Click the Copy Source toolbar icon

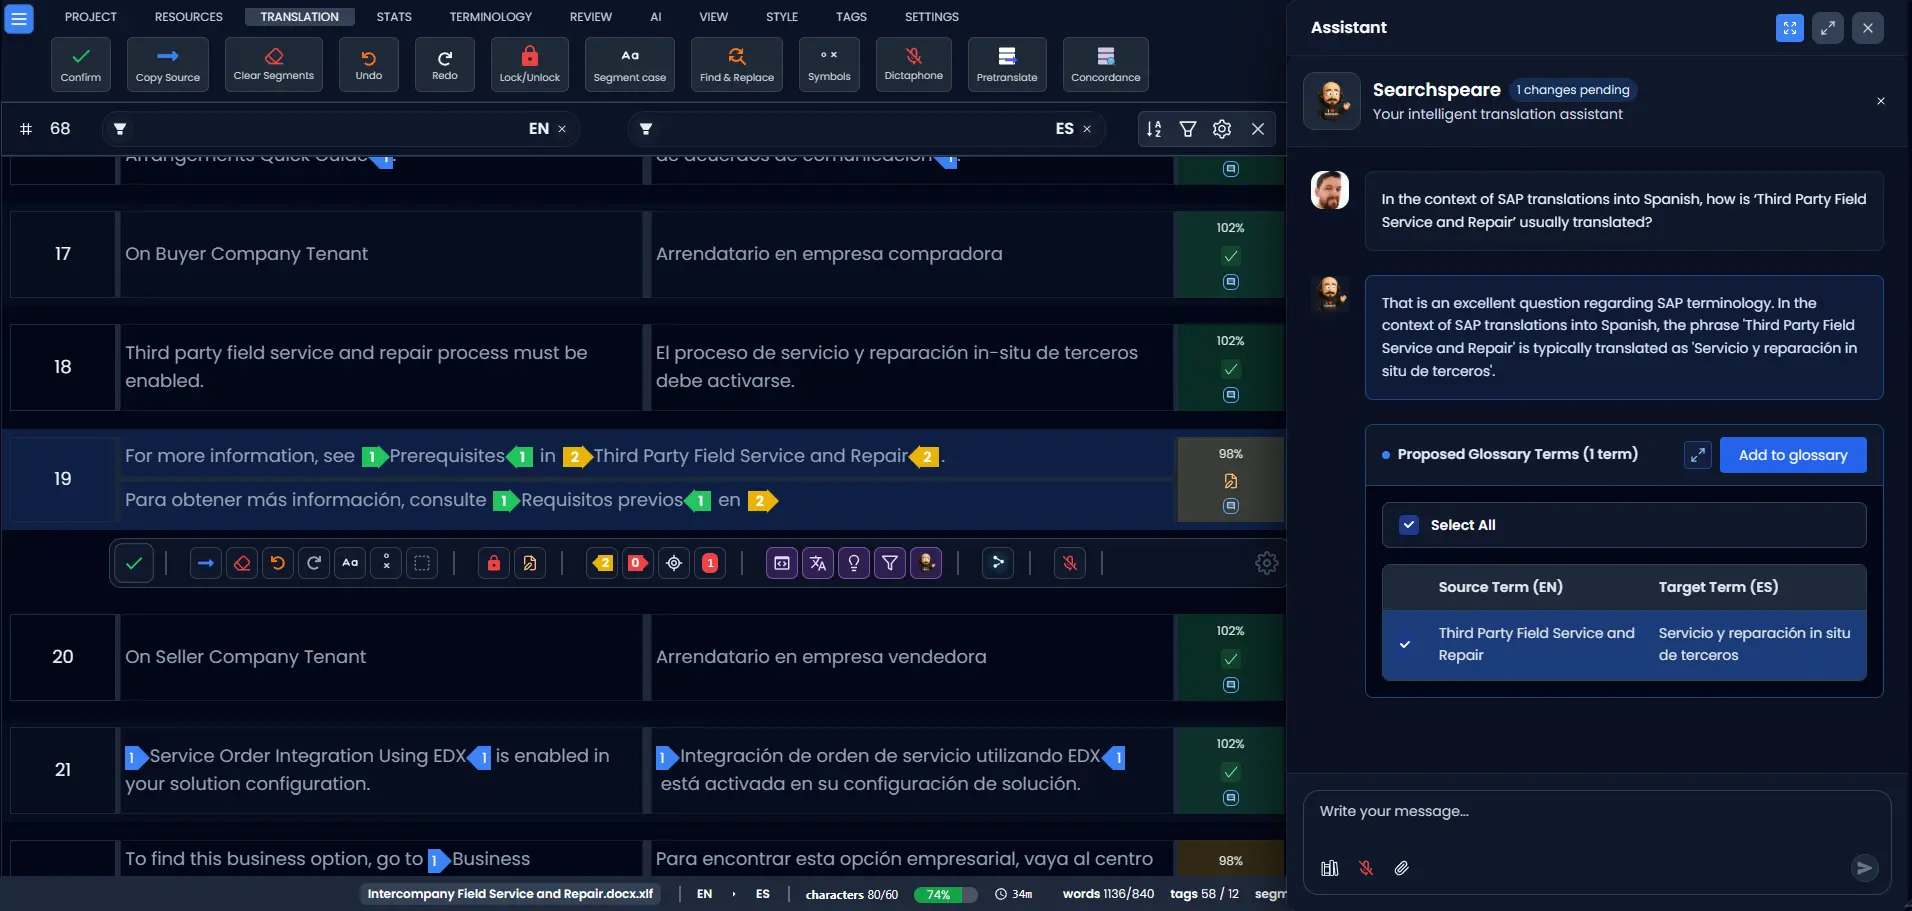pyautogui.click(x=167, y=63)
